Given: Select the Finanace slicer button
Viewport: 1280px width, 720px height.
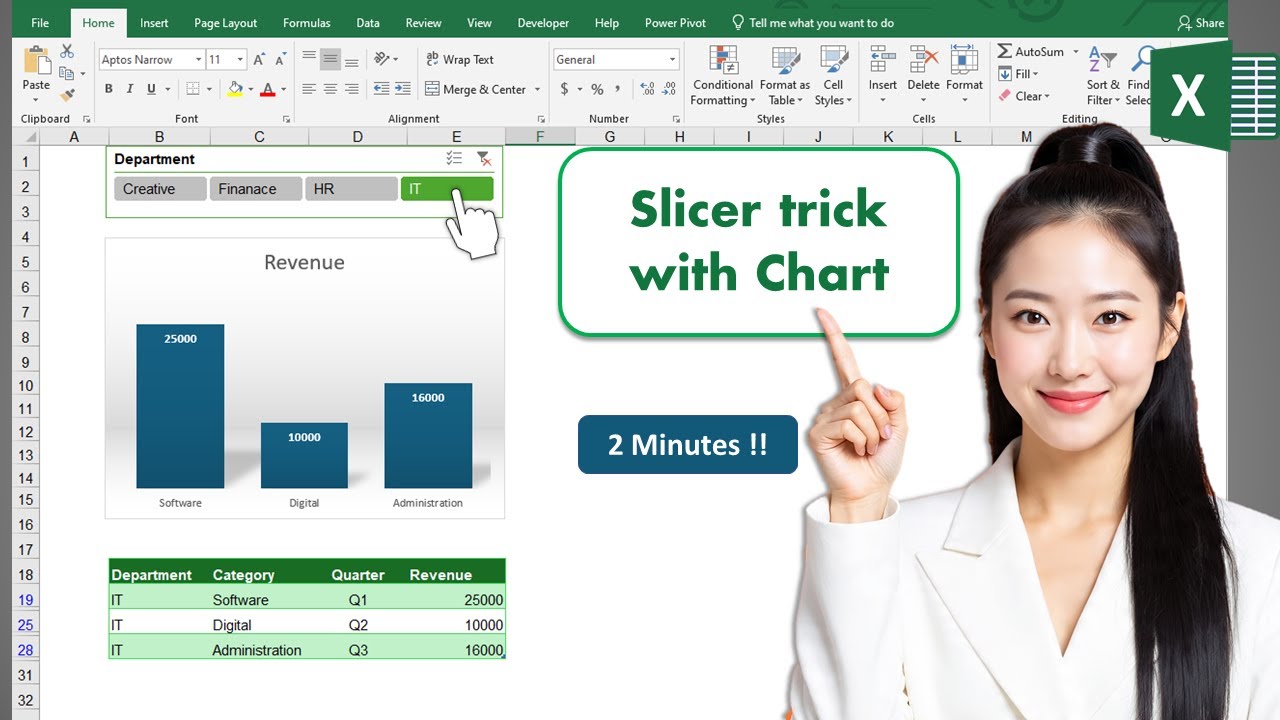Looking at the screenshot, I should tap(256, 189).
